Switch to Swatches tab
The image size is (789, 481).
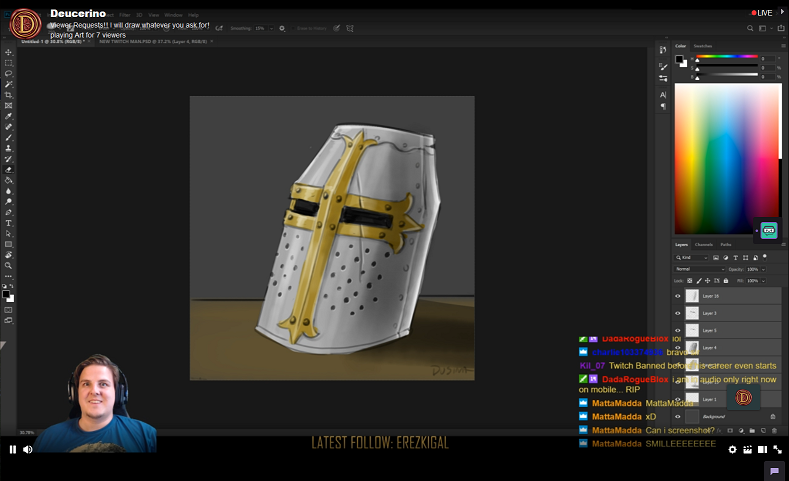point(702,46)
